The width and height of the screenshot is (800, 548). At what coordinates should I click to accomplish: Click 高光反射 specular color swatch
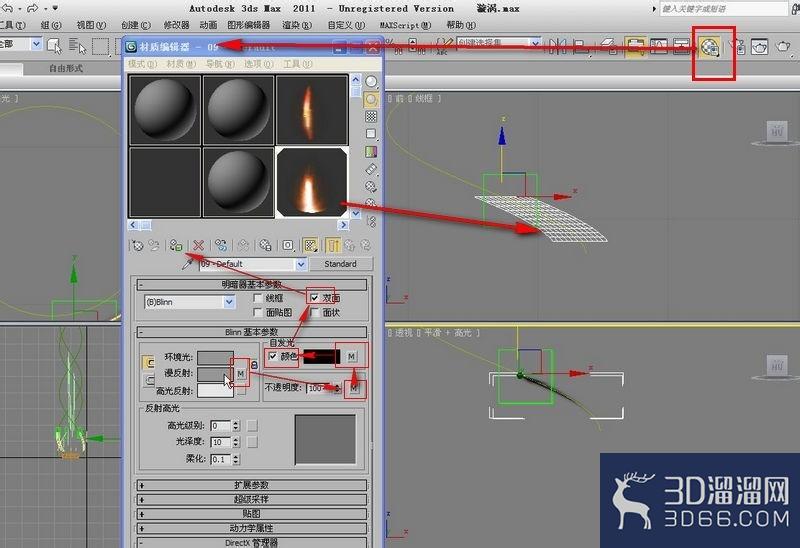tap(215, 391)
